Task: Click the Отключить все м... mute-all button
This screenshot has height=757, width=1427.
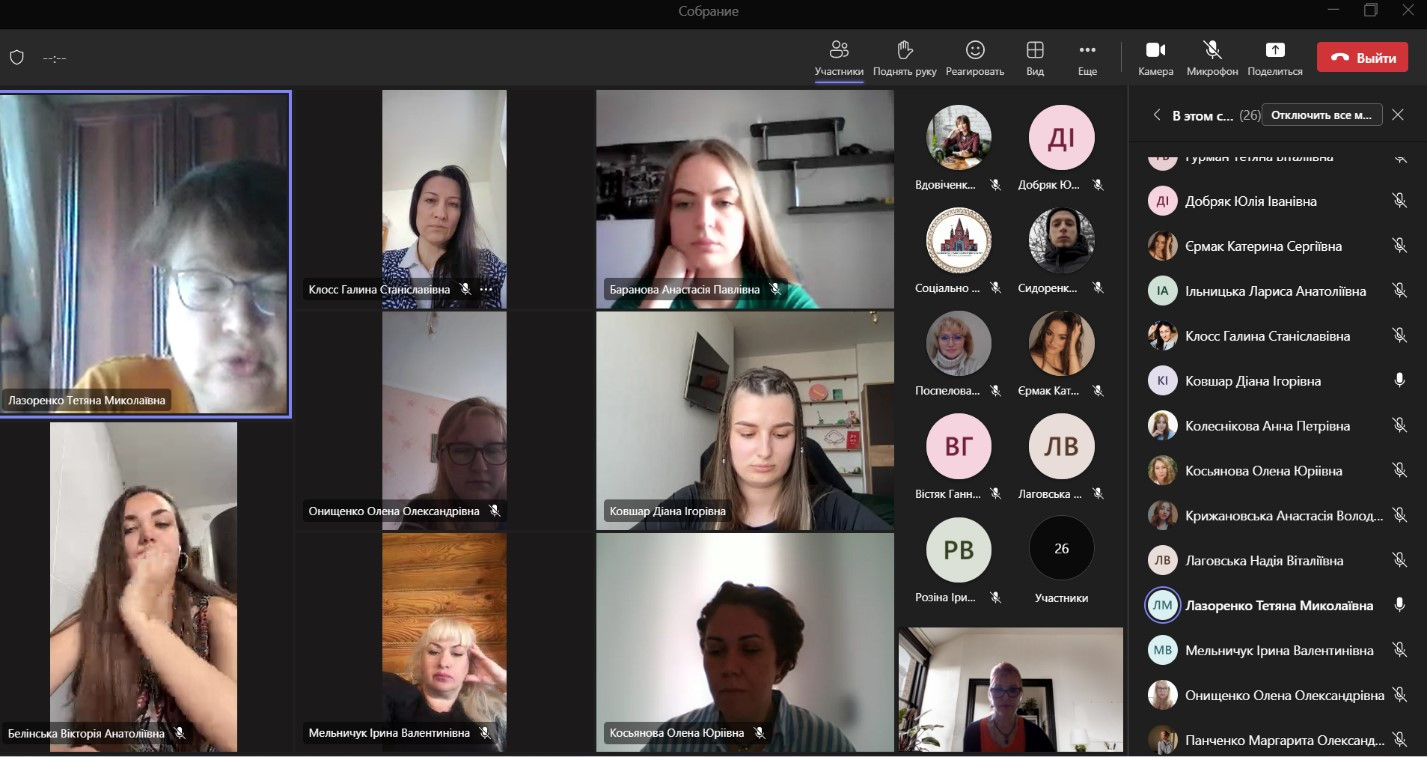Action: click(x=1322, y=115)
